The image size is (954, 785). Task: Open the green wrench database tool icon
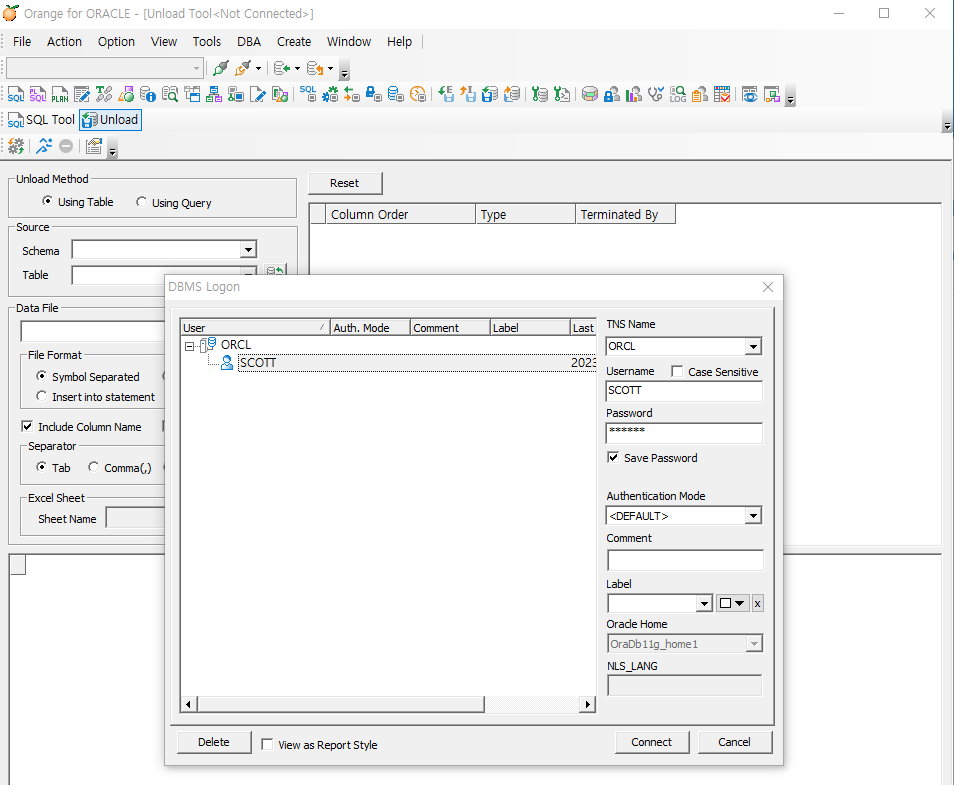click(539, 94)
